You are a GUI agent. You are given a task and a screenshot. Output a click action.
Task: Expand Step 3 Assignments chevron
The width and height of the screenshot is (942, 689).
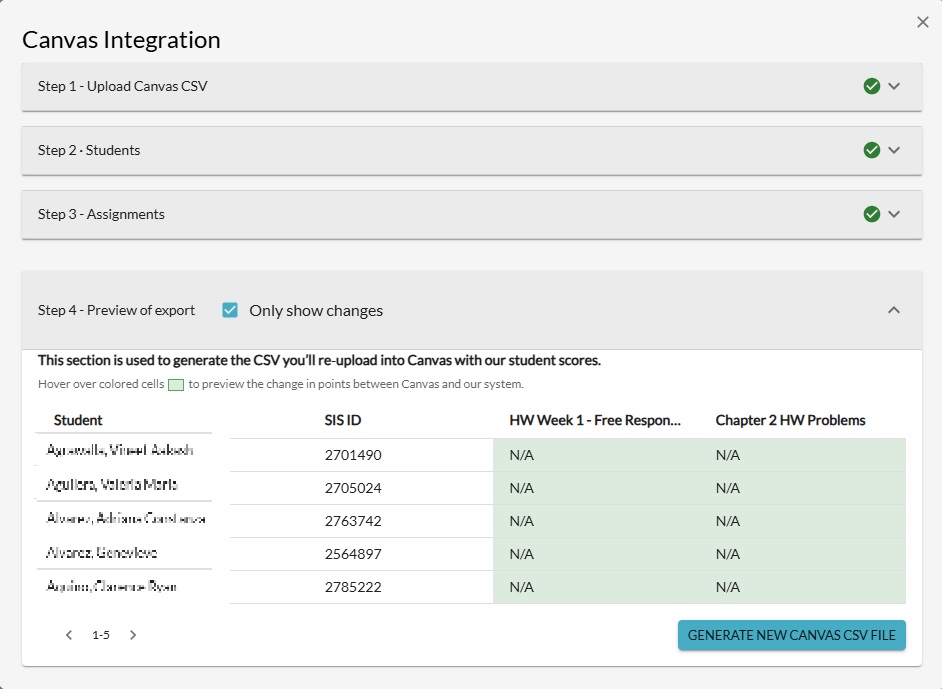tap(894, 214)
